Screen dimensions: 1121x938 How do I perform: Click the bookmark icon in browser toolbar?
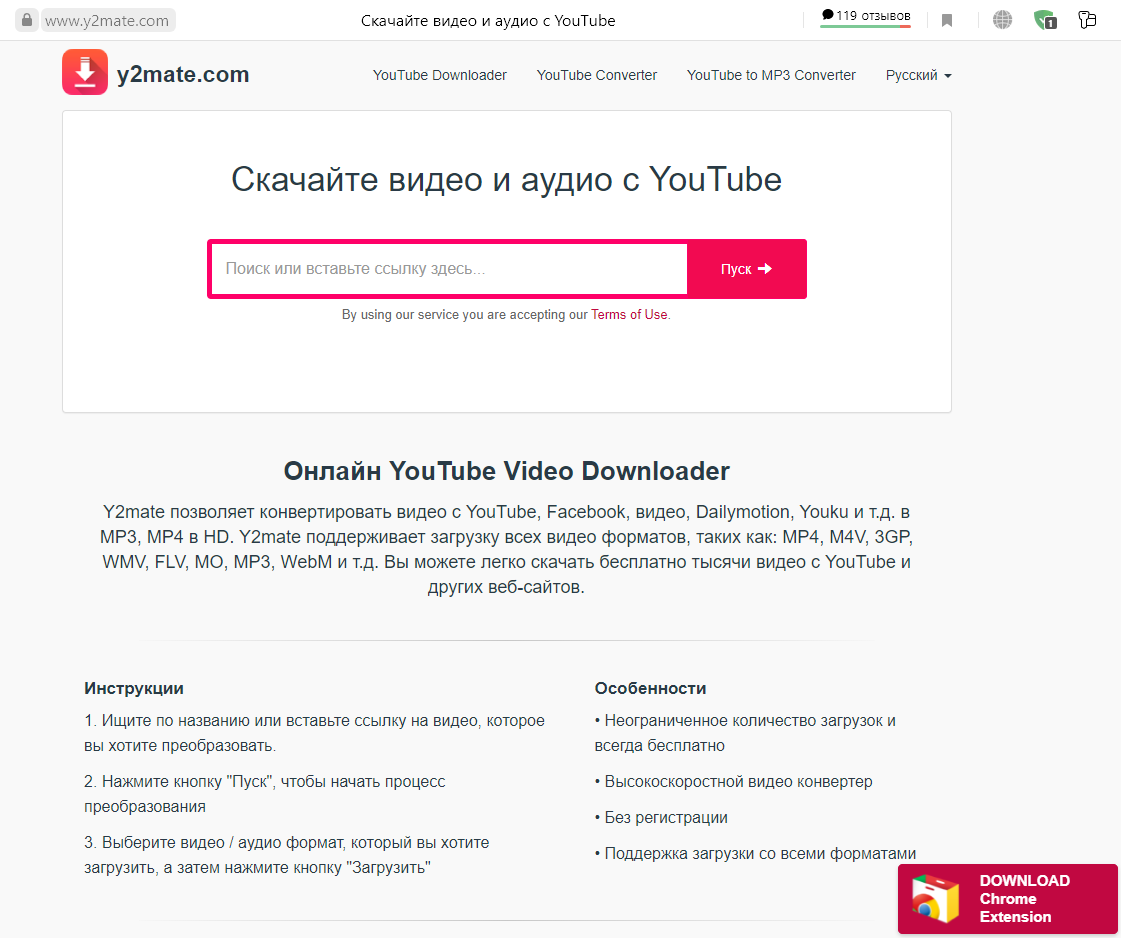(947, 20)
